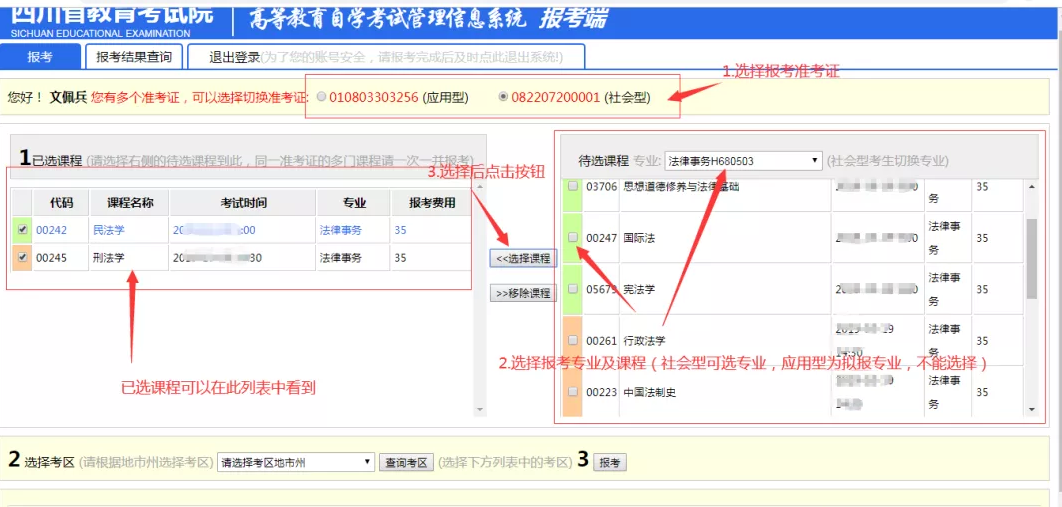Click the 宪法学 course name
Viewport: 1062px width, 507px height.
[639, 290]
